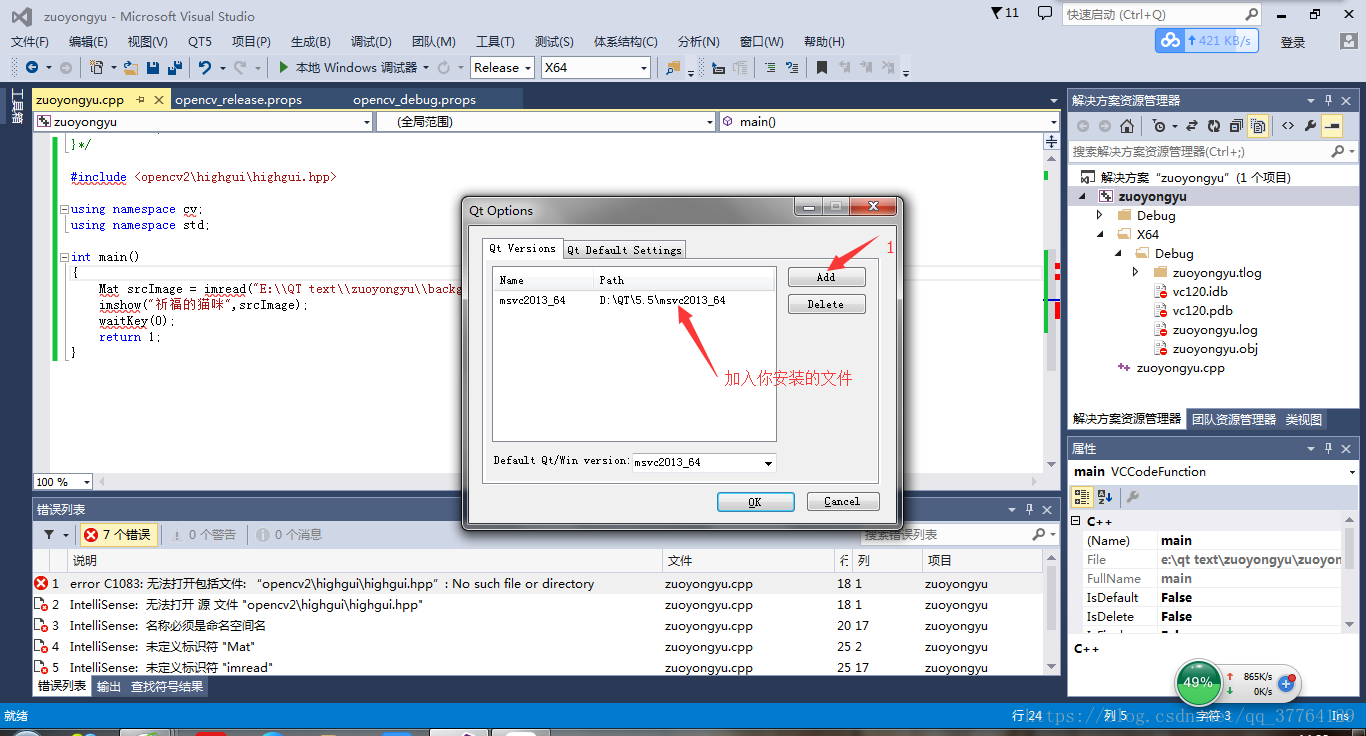Click the Save All toolbar icon
This screenshot has width=1366, height=736.
coord(175,67)
